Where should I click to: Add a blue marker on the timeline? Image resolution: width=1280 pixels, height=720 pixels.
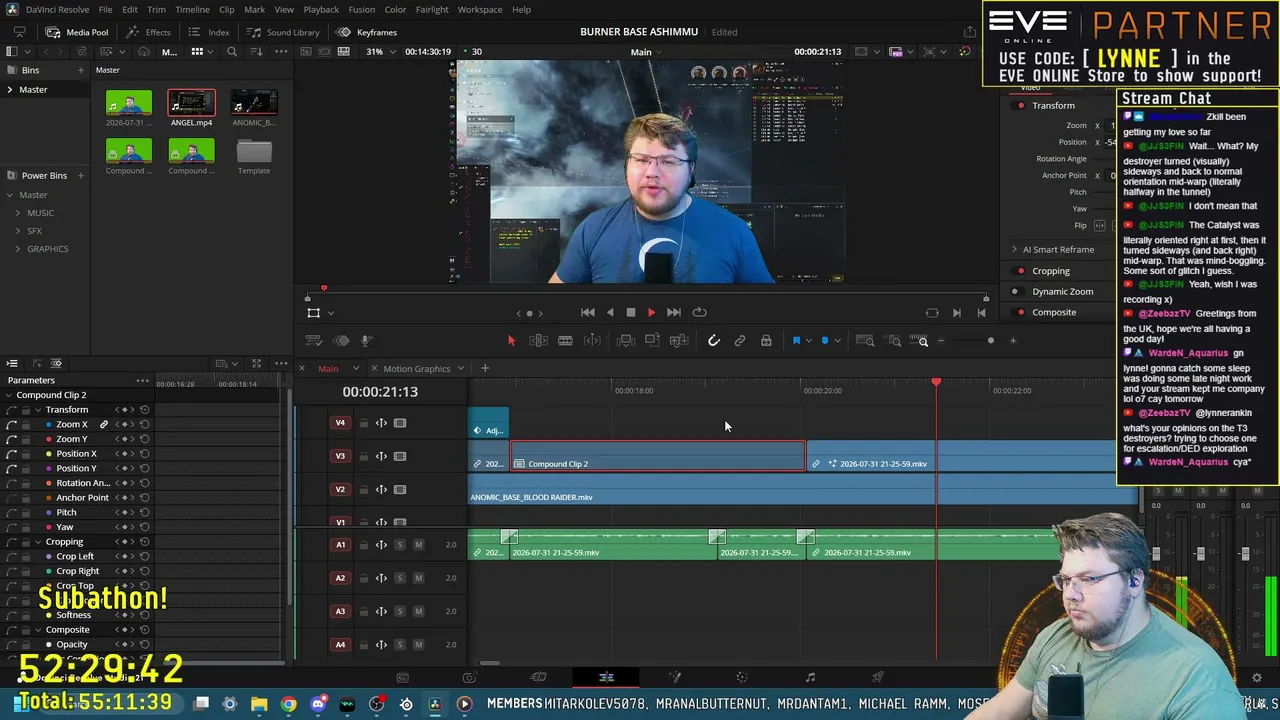[x=825, y=341]
